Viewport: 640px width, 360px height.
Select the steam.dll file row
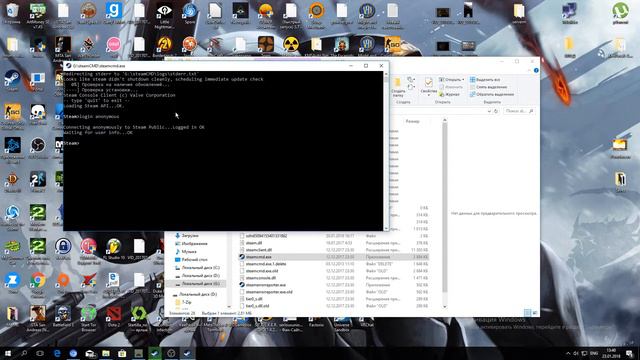[334, 243]
